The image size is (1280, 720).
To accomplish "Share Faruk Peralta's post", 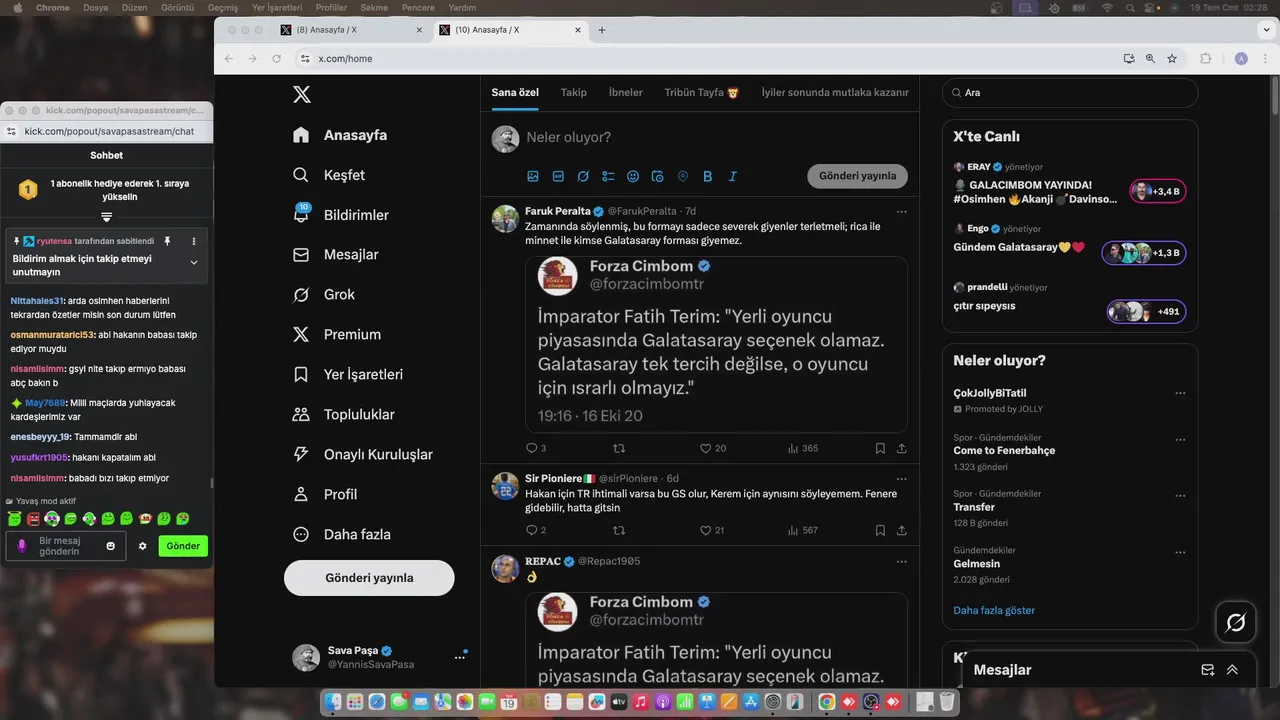I will pyautogui.click(x=902, y=448).
